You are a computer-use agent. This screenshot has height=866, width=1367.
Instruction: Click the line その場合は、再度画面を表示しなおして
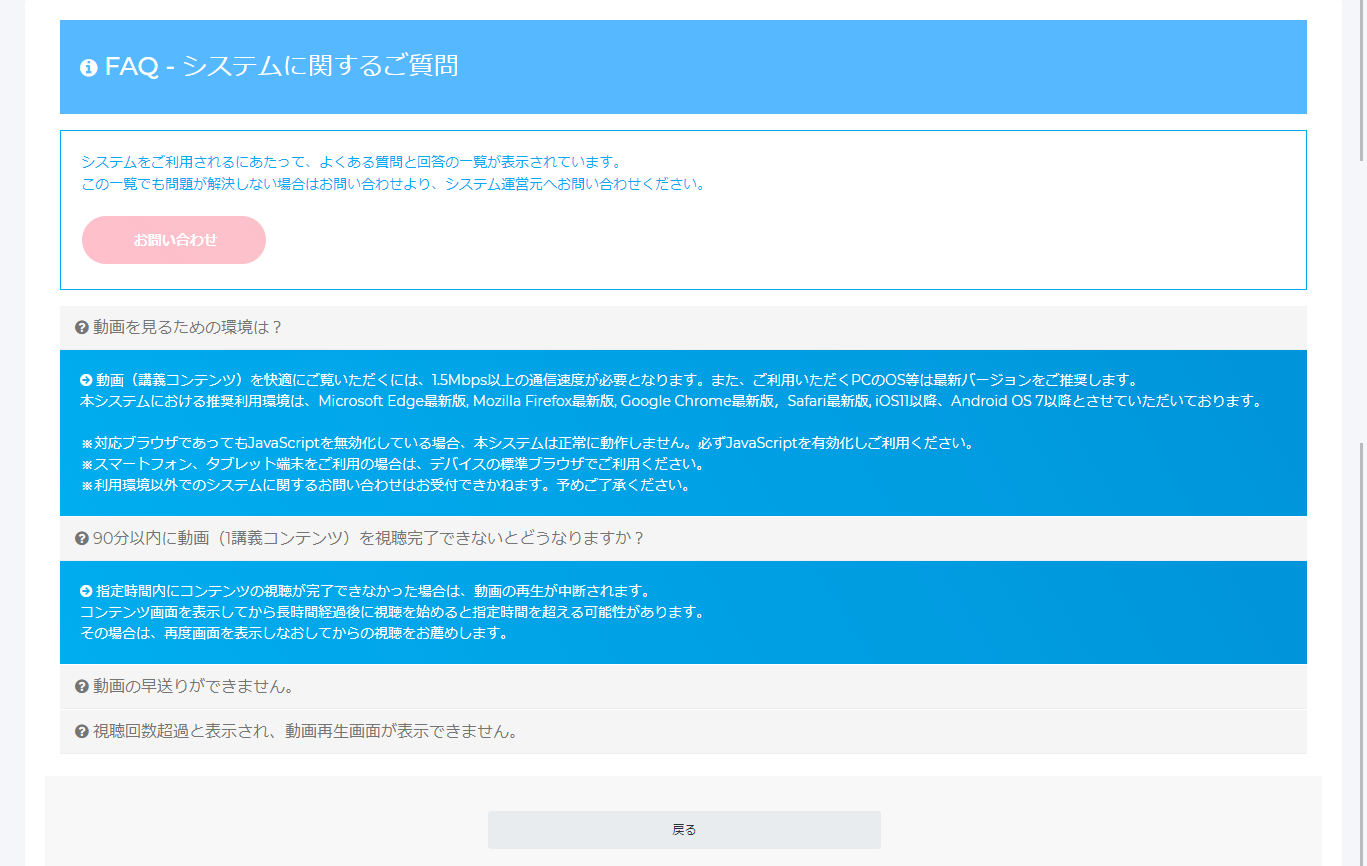(294, 634)
